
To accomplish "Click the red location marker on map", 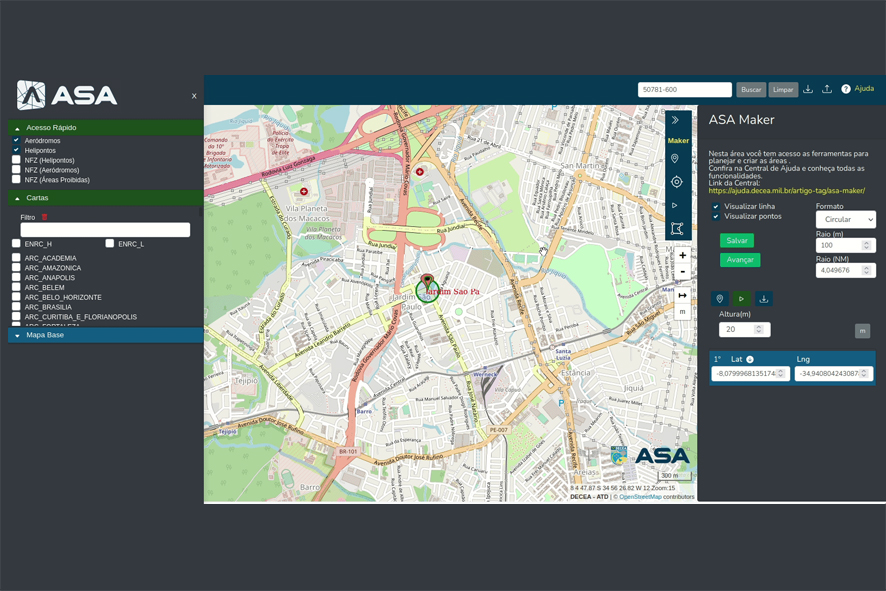I will 427,282.
